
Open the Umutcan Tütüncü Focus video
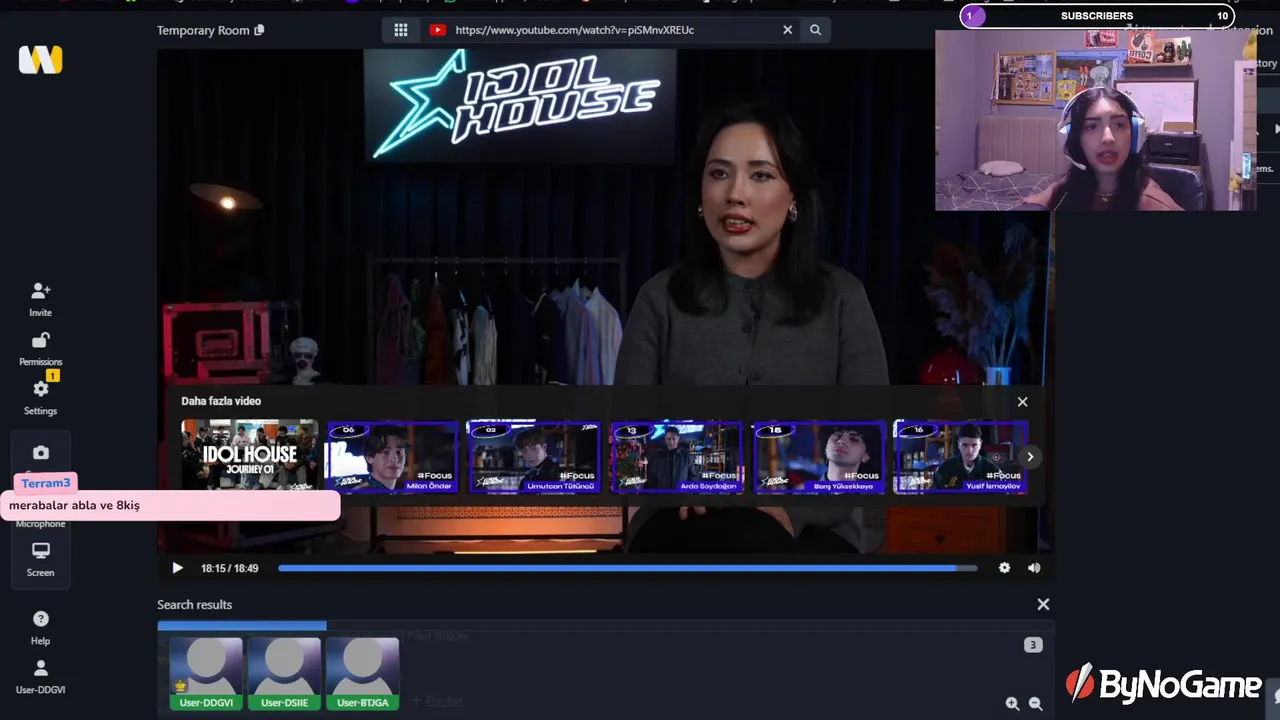534,456
